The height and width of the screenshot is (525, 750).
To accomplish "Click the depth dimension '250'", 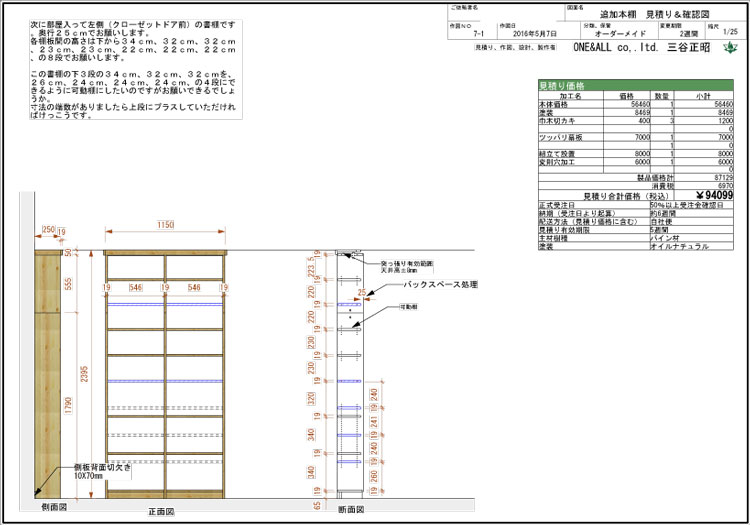I will click(x=49, y=230).
